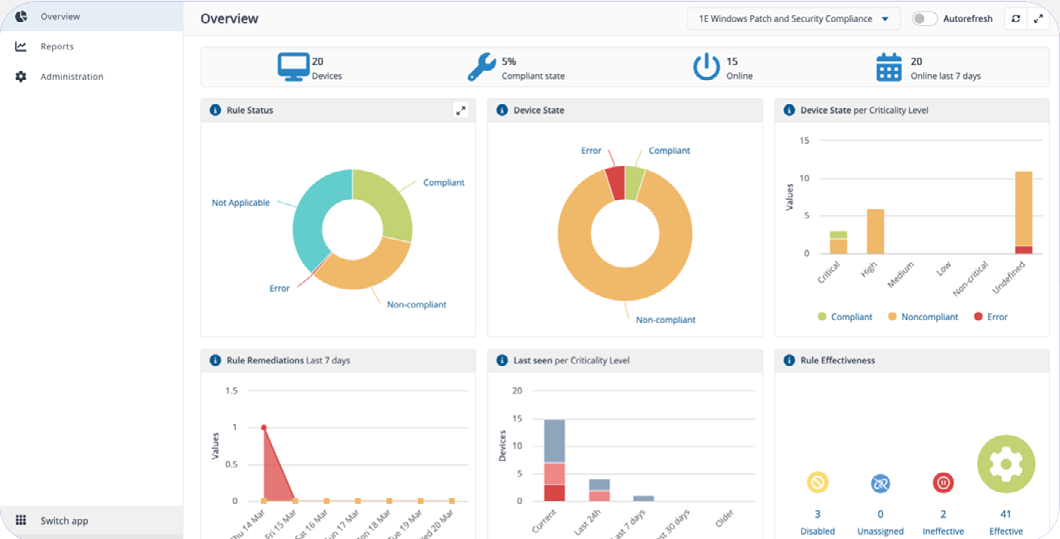
Task: Click the red Ineffective rules icon
Action: tap(942, 483)
